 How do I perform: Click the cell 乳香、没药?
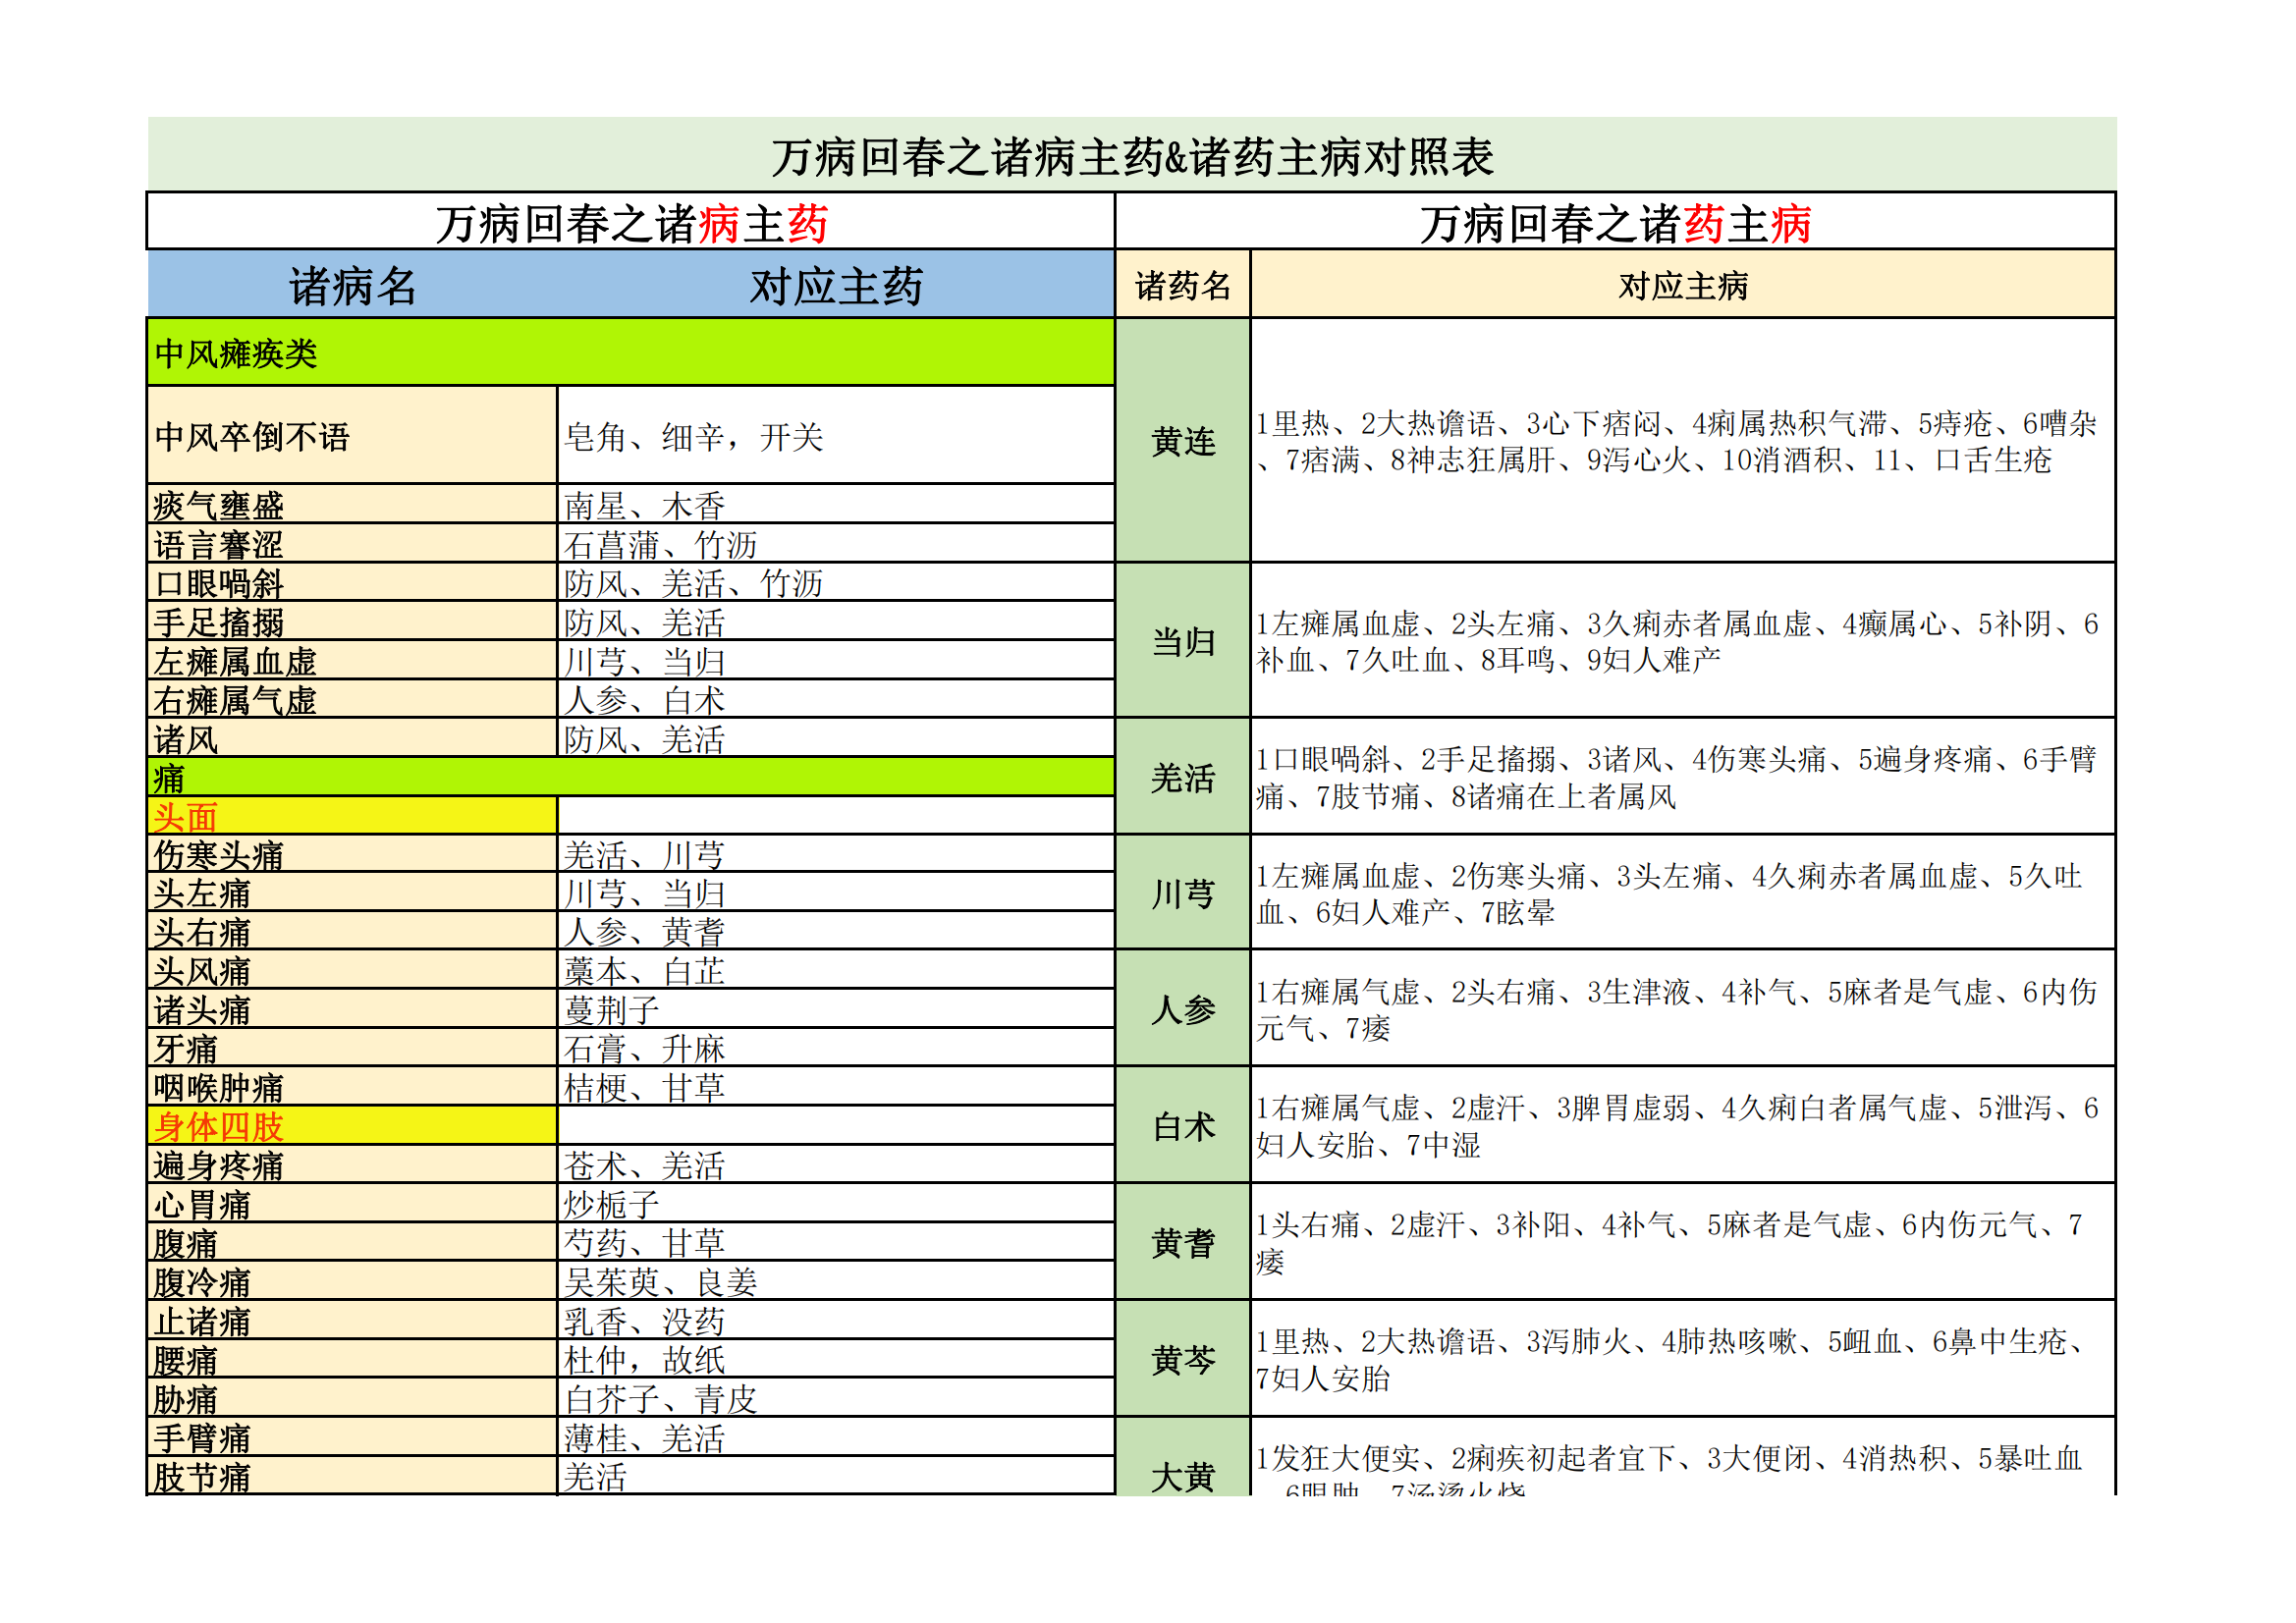point(836,1321)
